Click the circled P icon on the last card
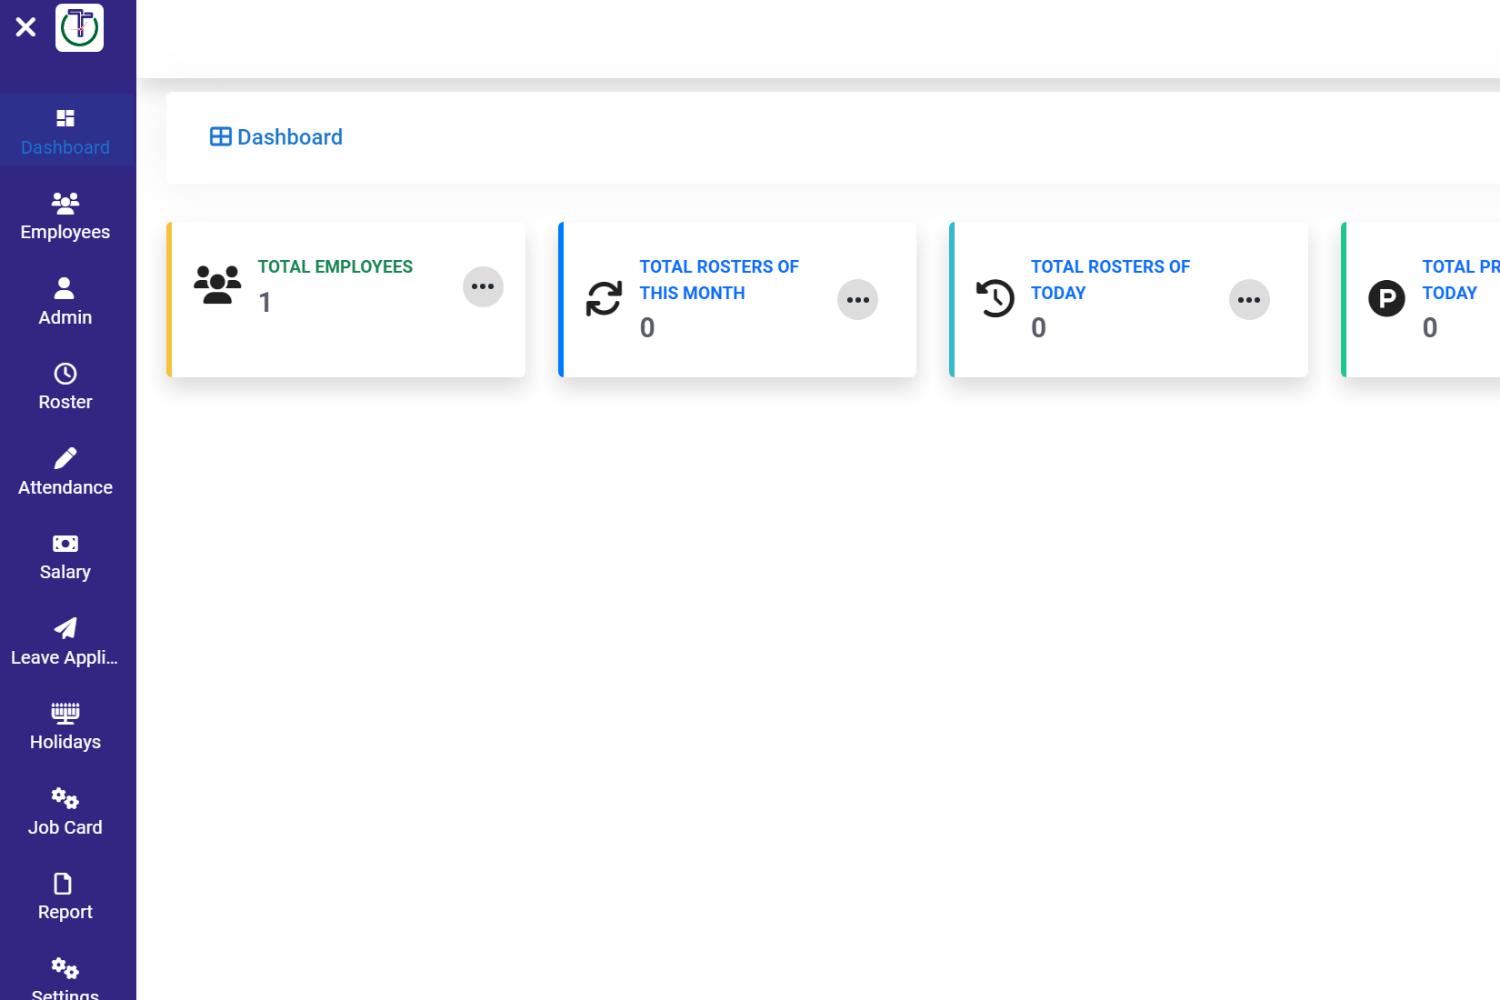The width and height of the screenshot is (1500, 1000). pyautogui.click(x=1386, y=298)
